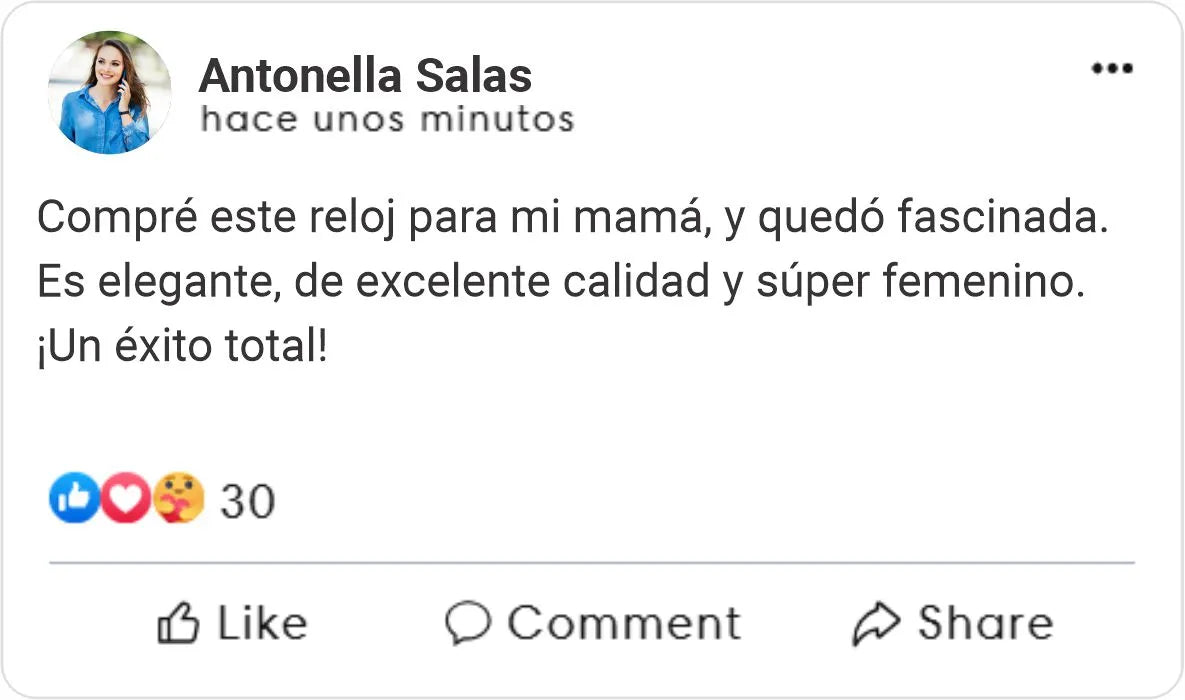Viewport: 1185px width, 700px height.
Task: Click the "hace unos minutos" timestamp
Action: pos(387,119)
